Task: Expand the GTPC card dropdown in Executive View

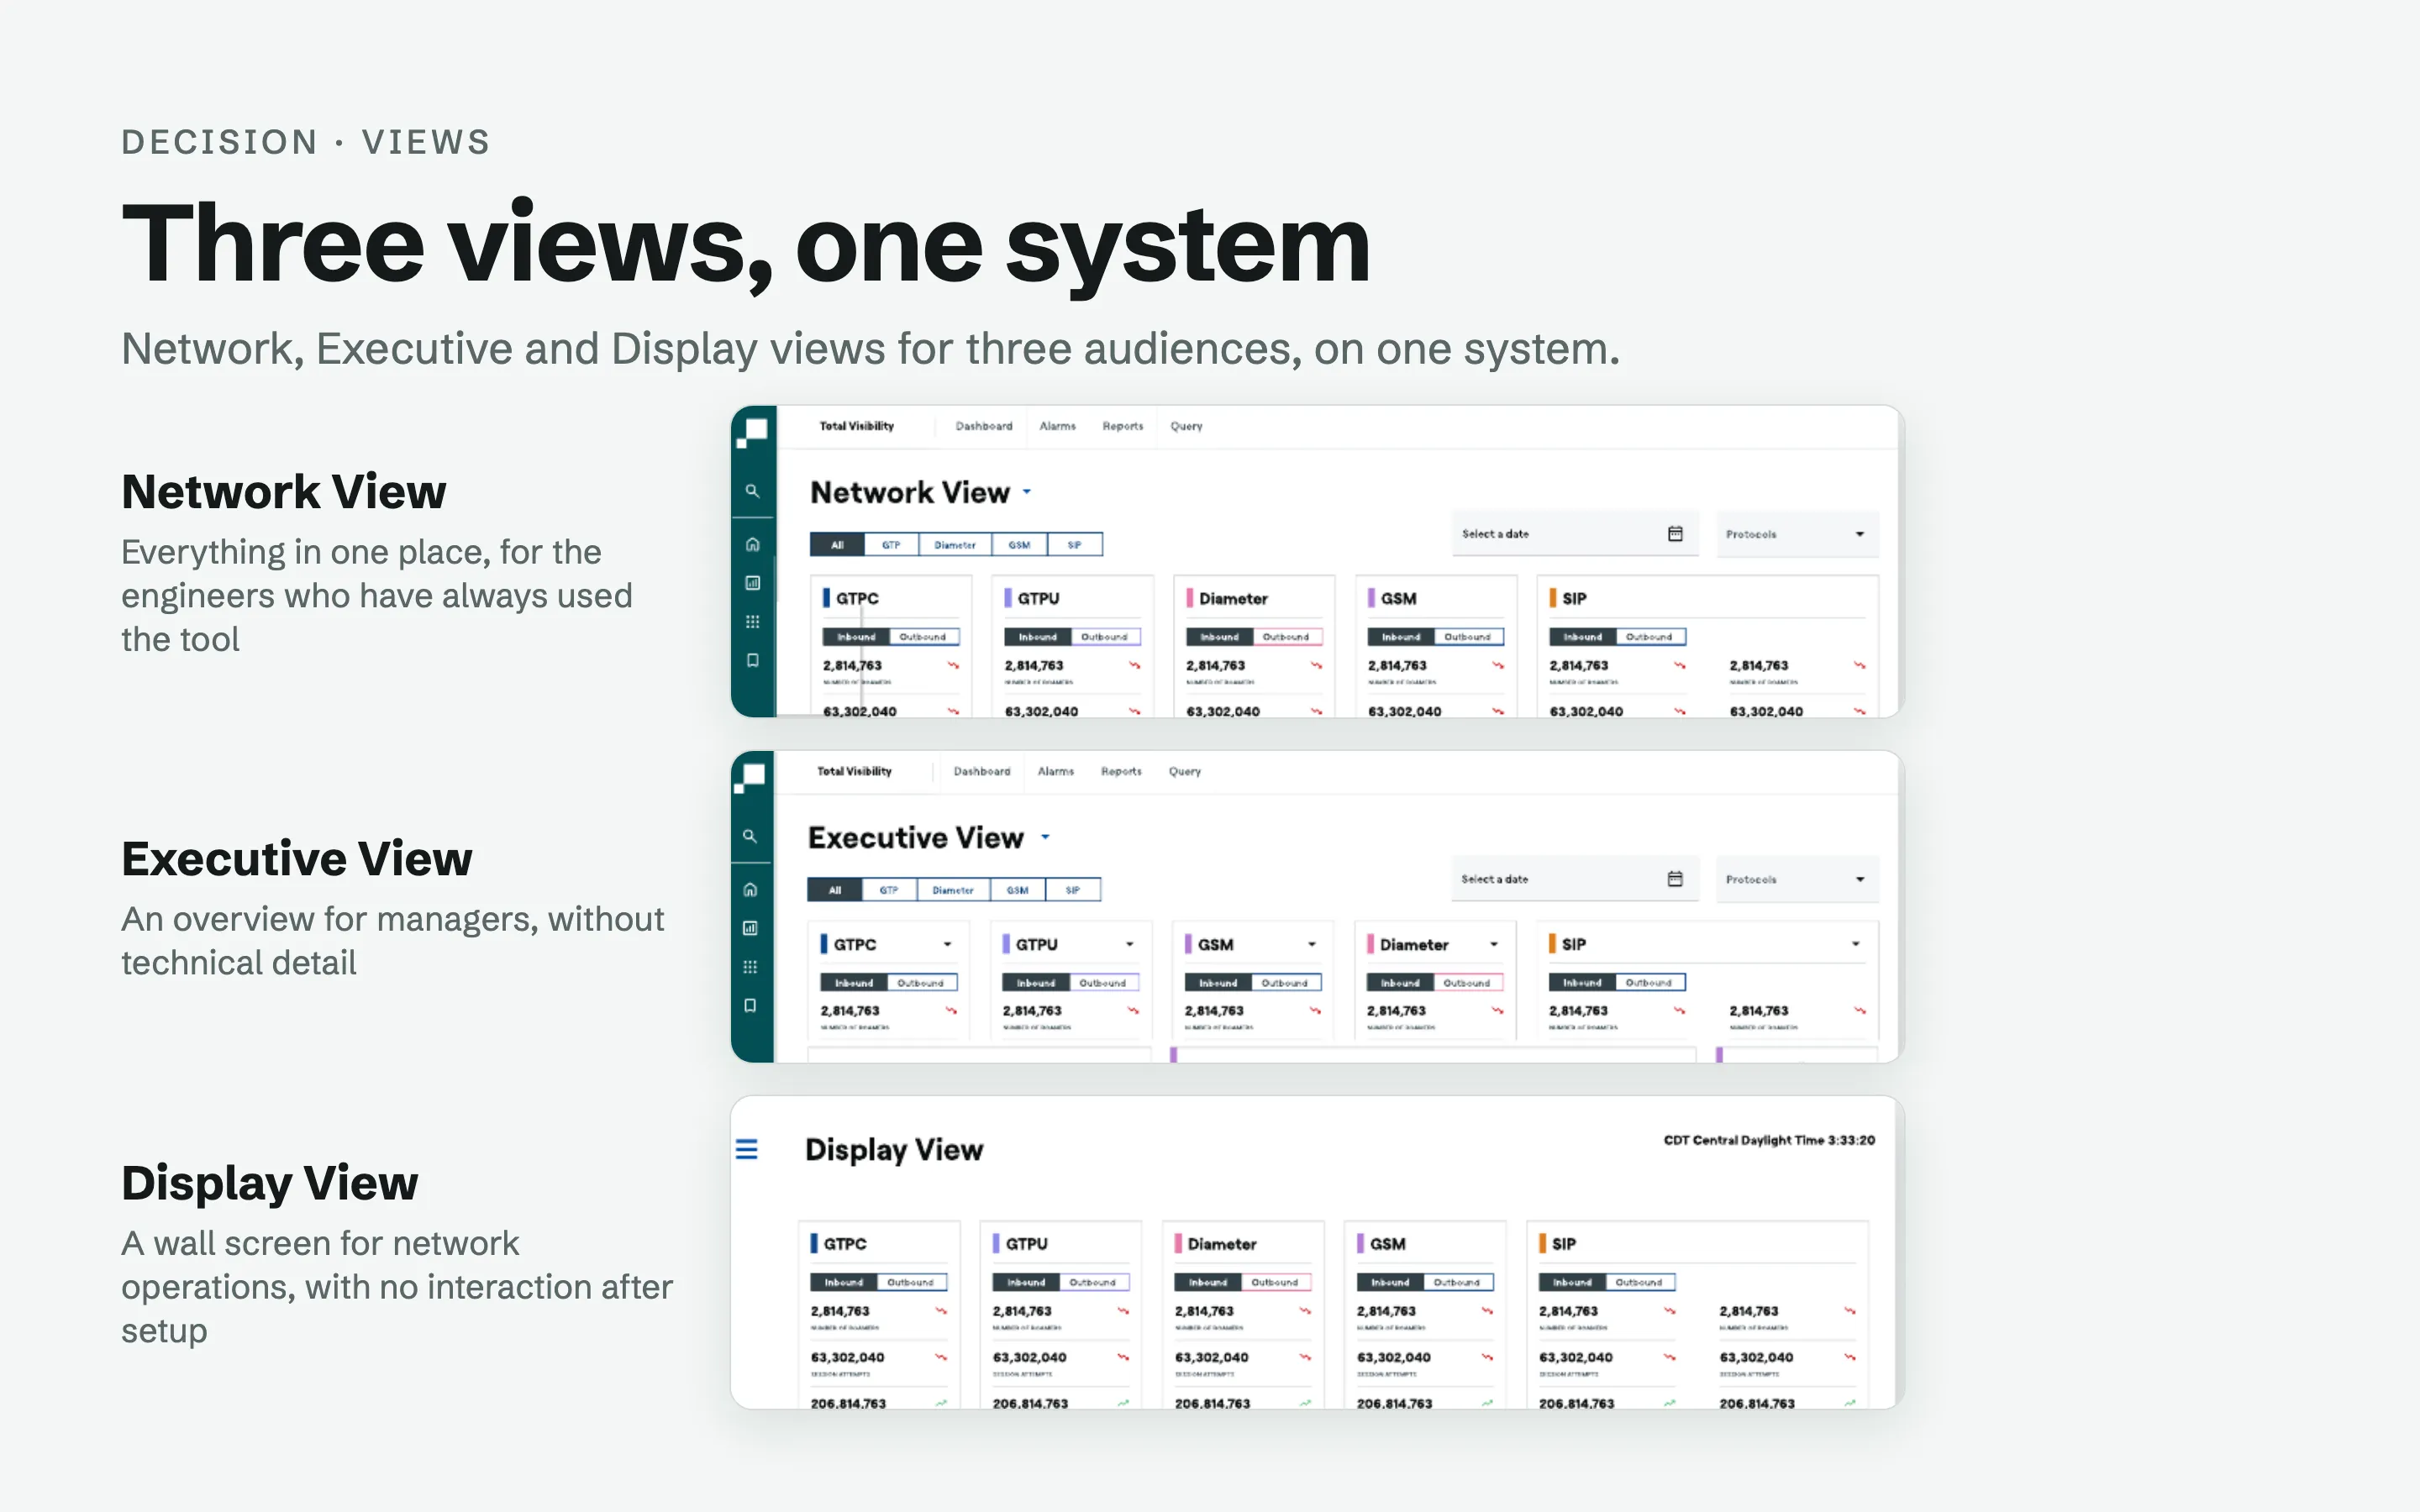Action: (x=947, y=944)
